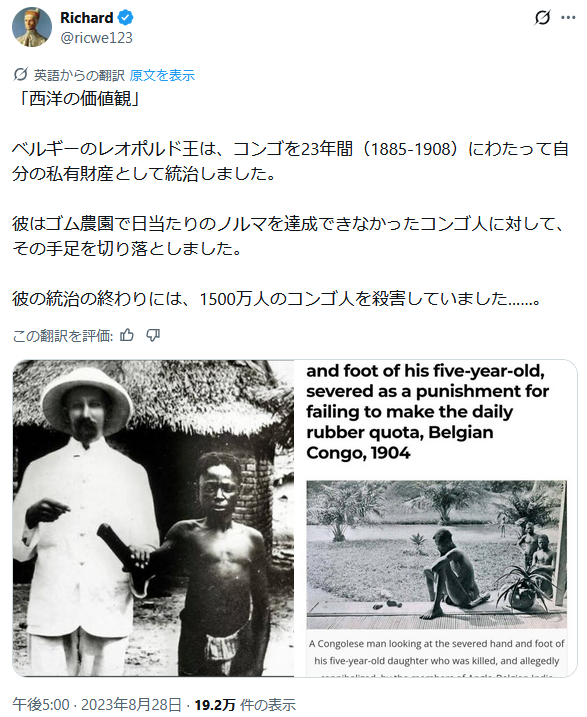This screenshot has width=587, height=717.
Task: Click translation icon beside 英語からの翻訳
Action: (x=20, y=74)
